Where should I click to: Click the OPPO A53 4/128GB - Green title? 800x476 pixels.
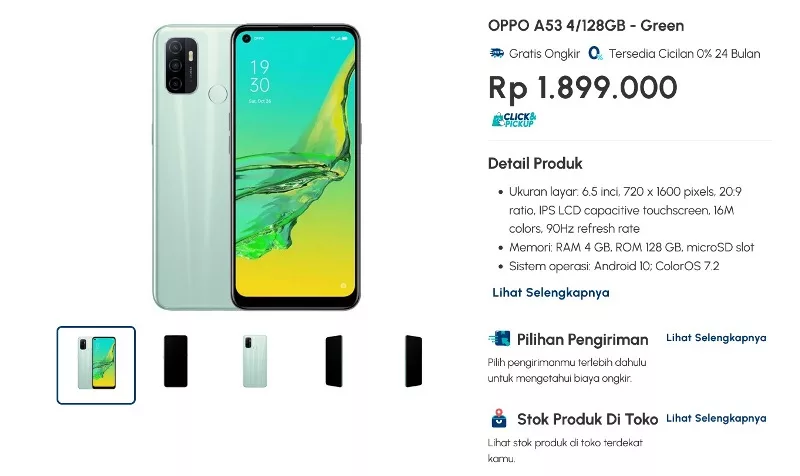[586, 26]
